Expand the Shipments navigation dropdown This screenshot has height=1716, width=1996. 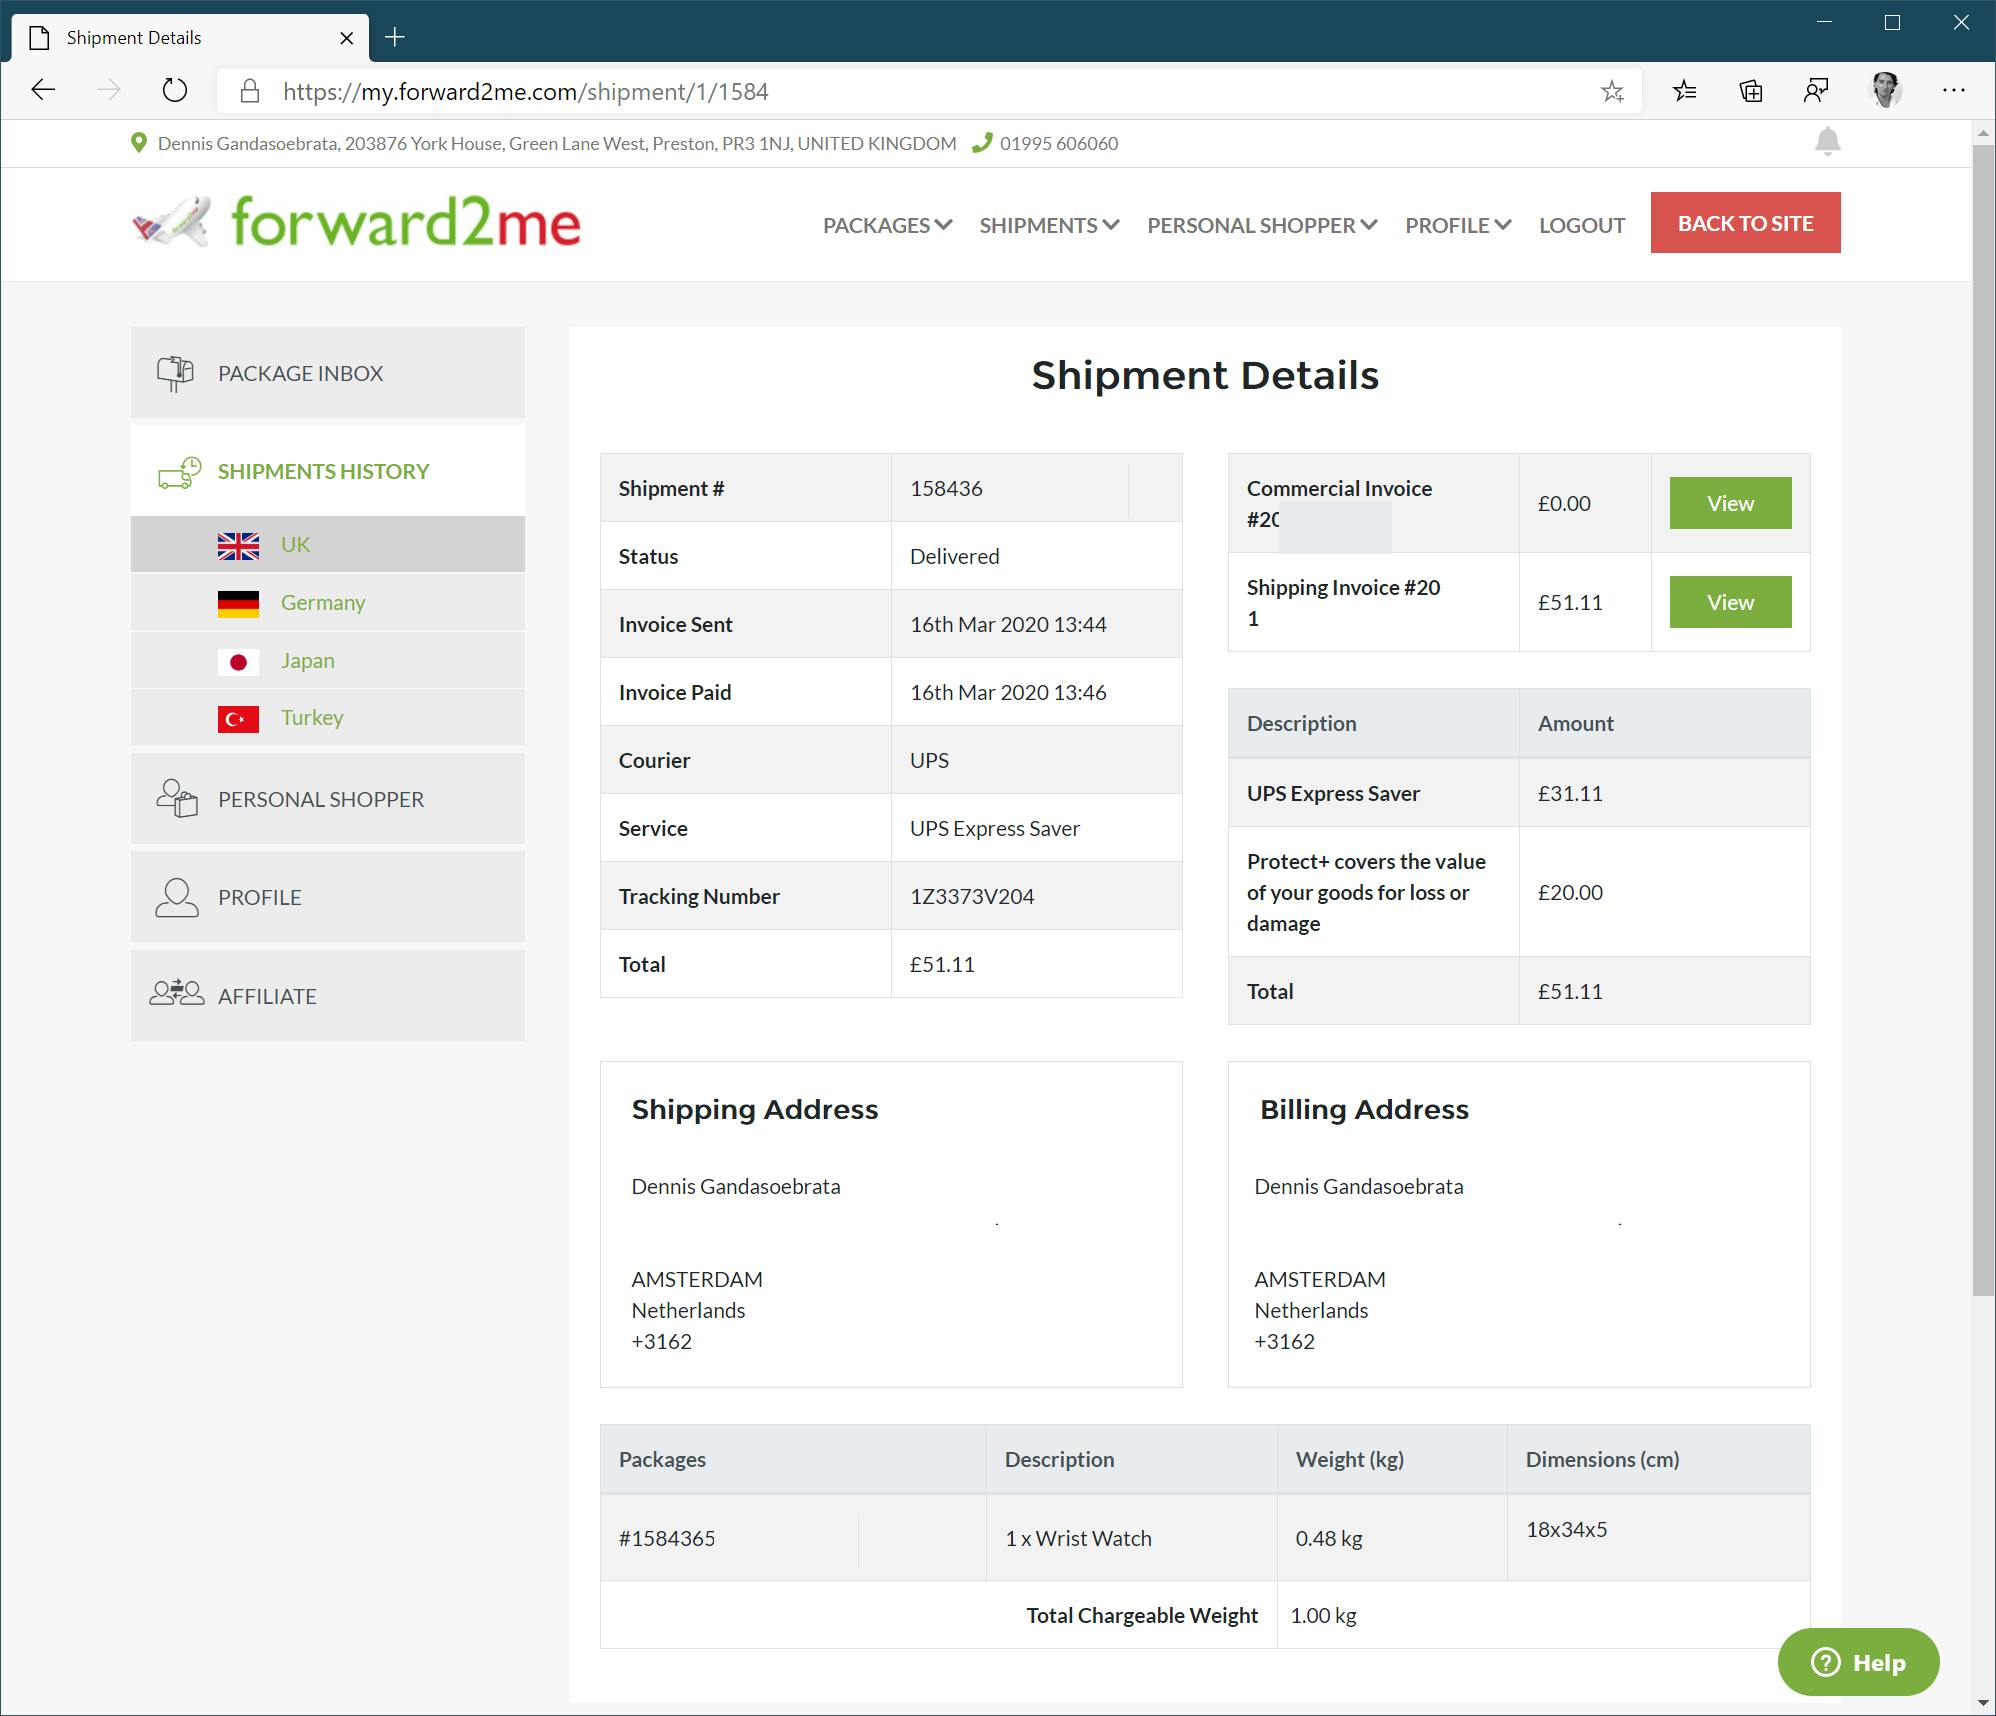(x=1048, y=225)
